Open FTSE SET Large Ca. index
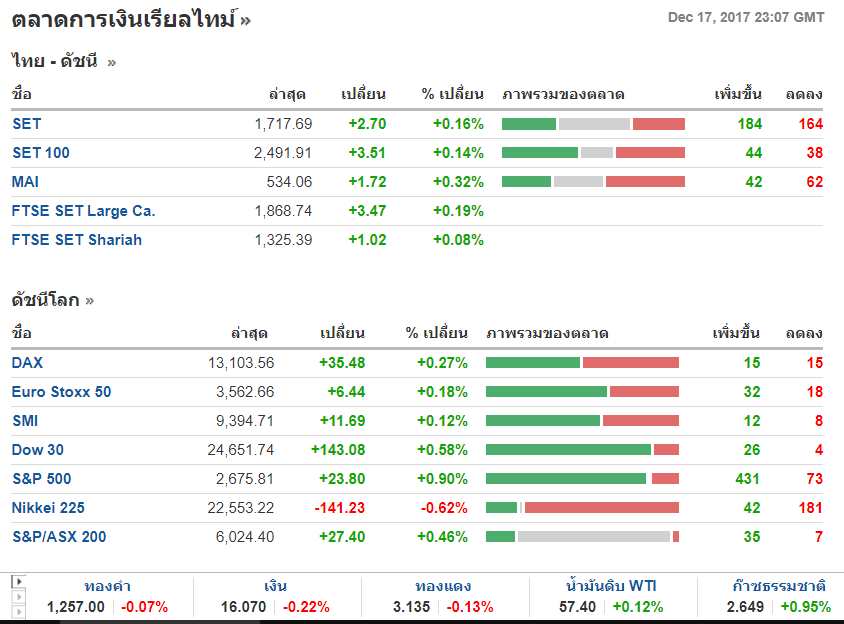 [83, 211]
